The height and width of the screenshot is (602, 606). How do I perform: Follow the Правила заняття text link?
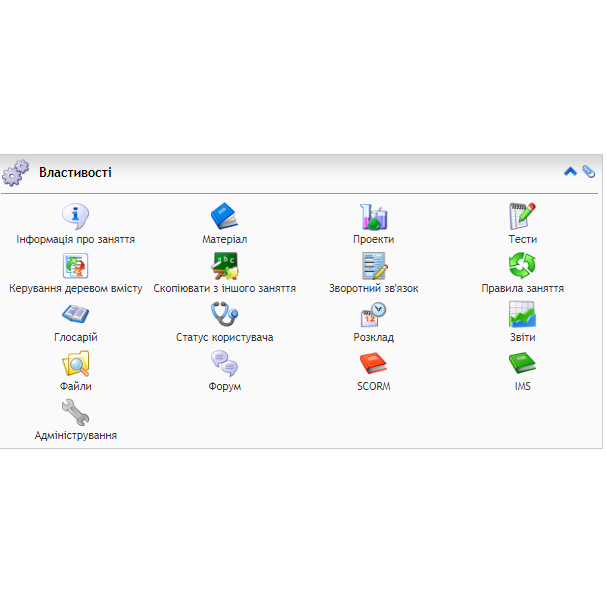coord(523,289)
